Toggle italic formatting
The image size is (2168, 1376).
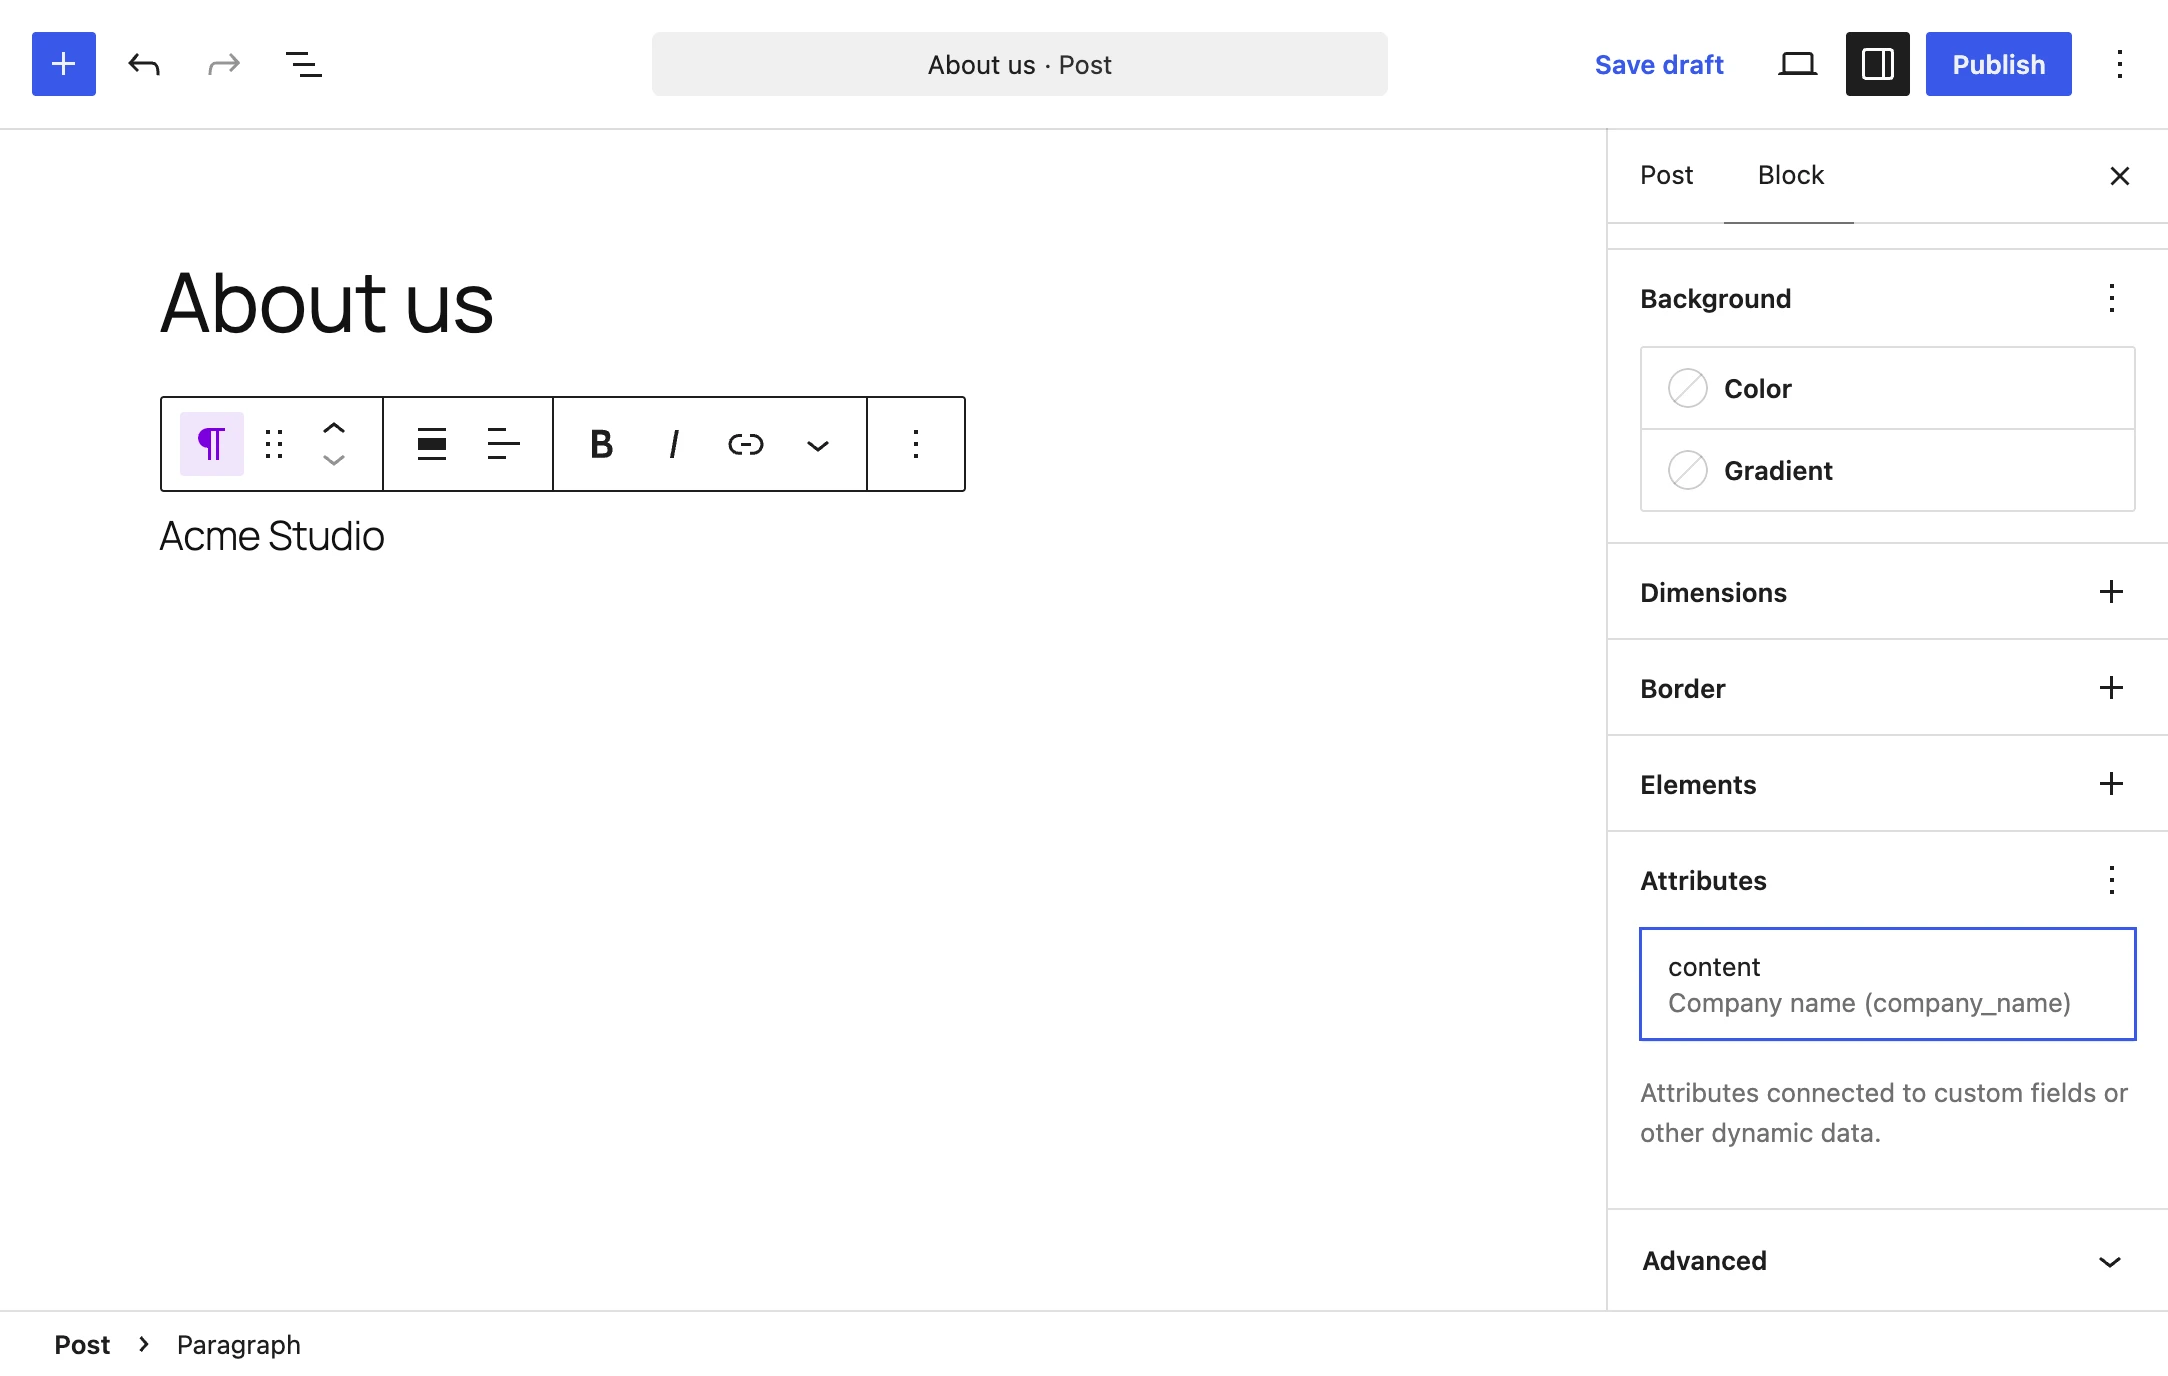click(x=674, y=444)
